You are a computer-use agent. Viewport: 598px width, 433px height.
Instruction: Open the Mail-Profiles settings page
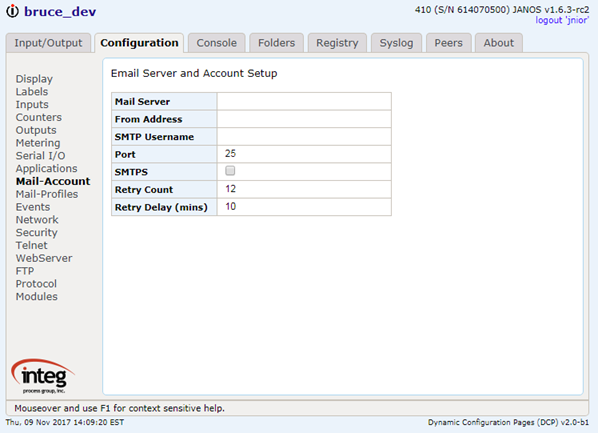[47, 194]
